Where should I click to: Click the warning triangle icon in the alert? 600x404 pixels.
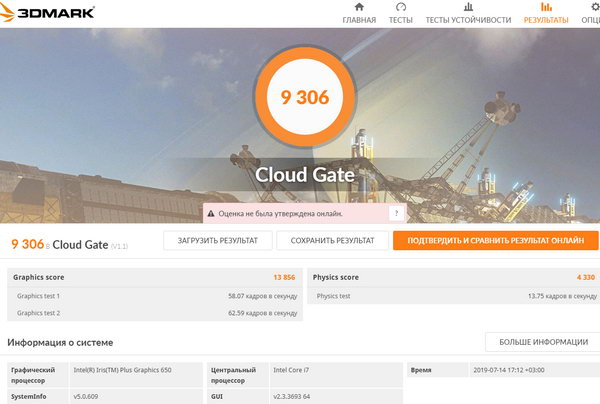pos(210,213)
